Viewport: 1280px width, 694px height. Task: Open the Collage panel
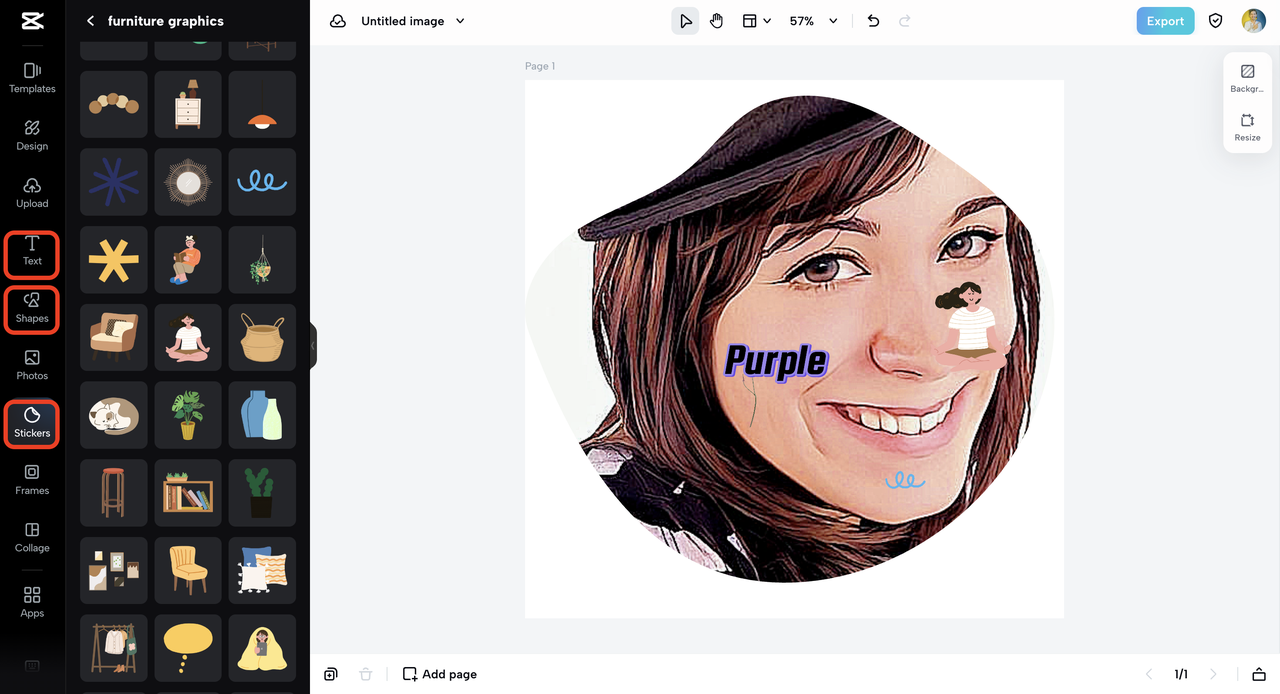coord(32,537)
